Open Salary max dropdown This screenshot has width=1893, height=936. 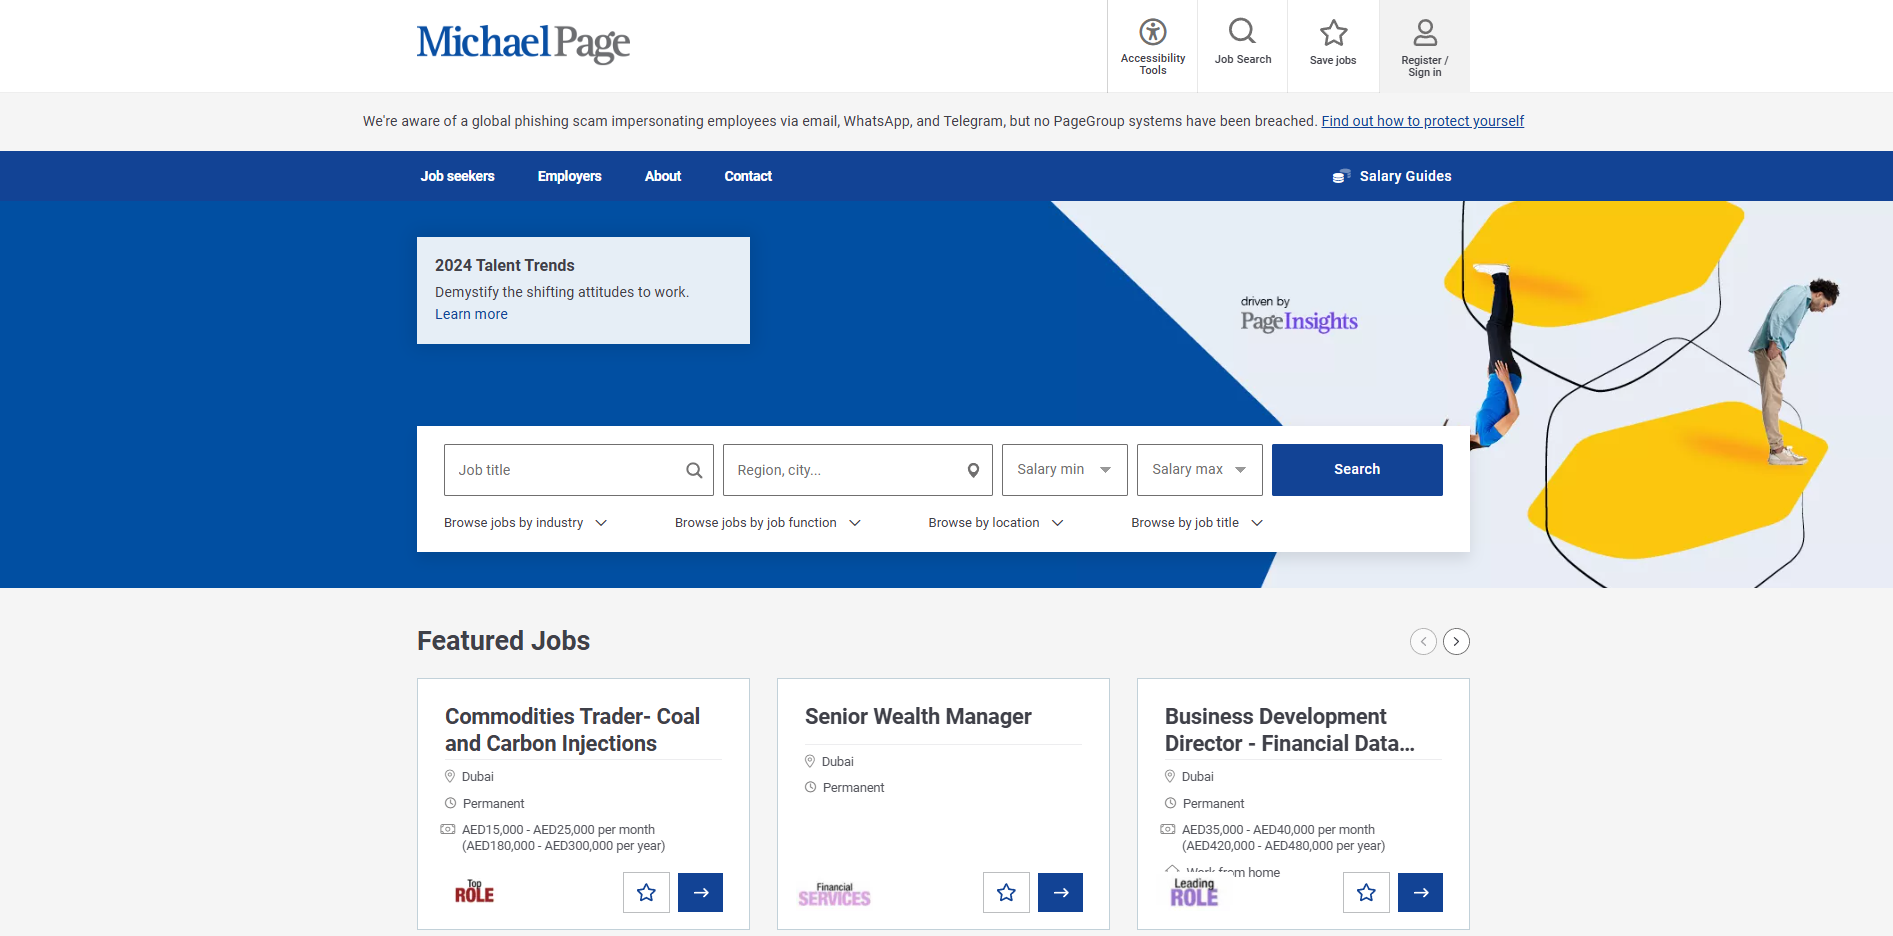click(x=1200, y=470)
